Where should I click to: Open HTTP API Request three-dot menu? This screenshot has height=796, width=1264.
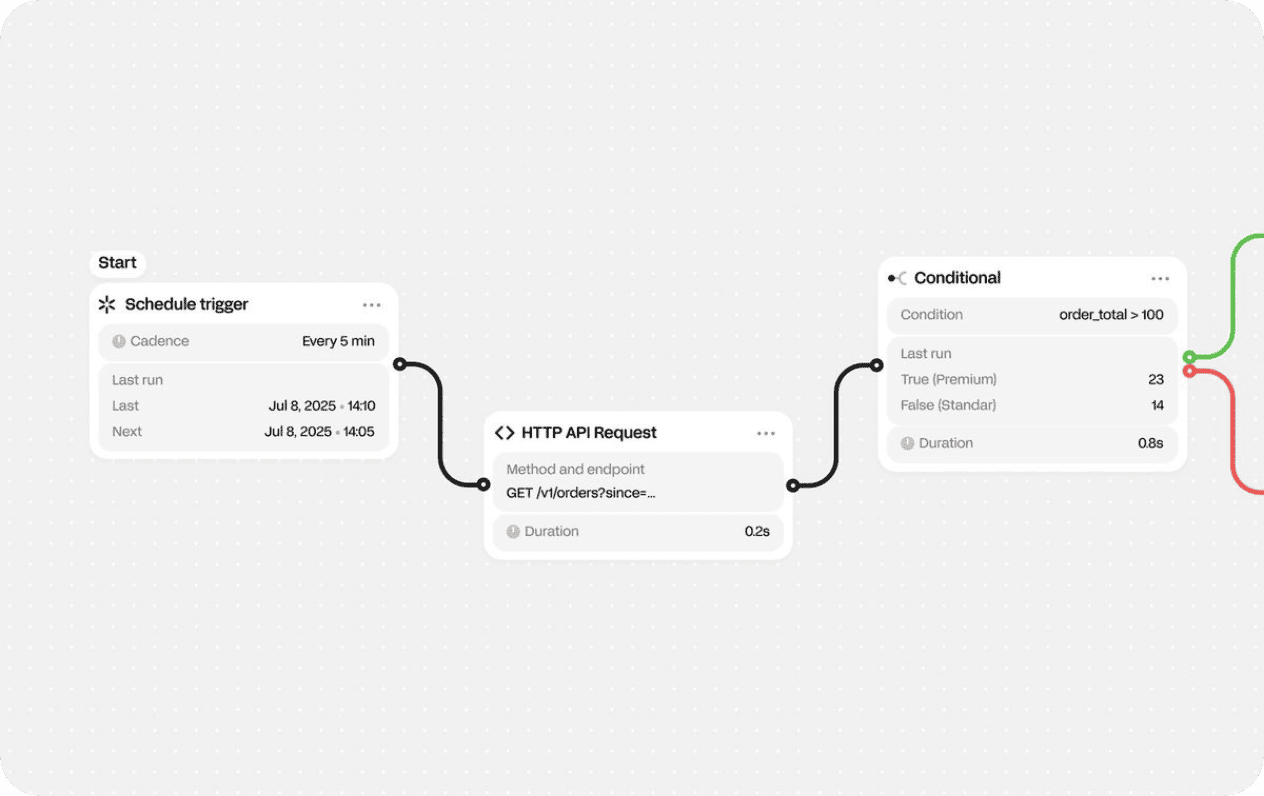[x=766, y=433]
